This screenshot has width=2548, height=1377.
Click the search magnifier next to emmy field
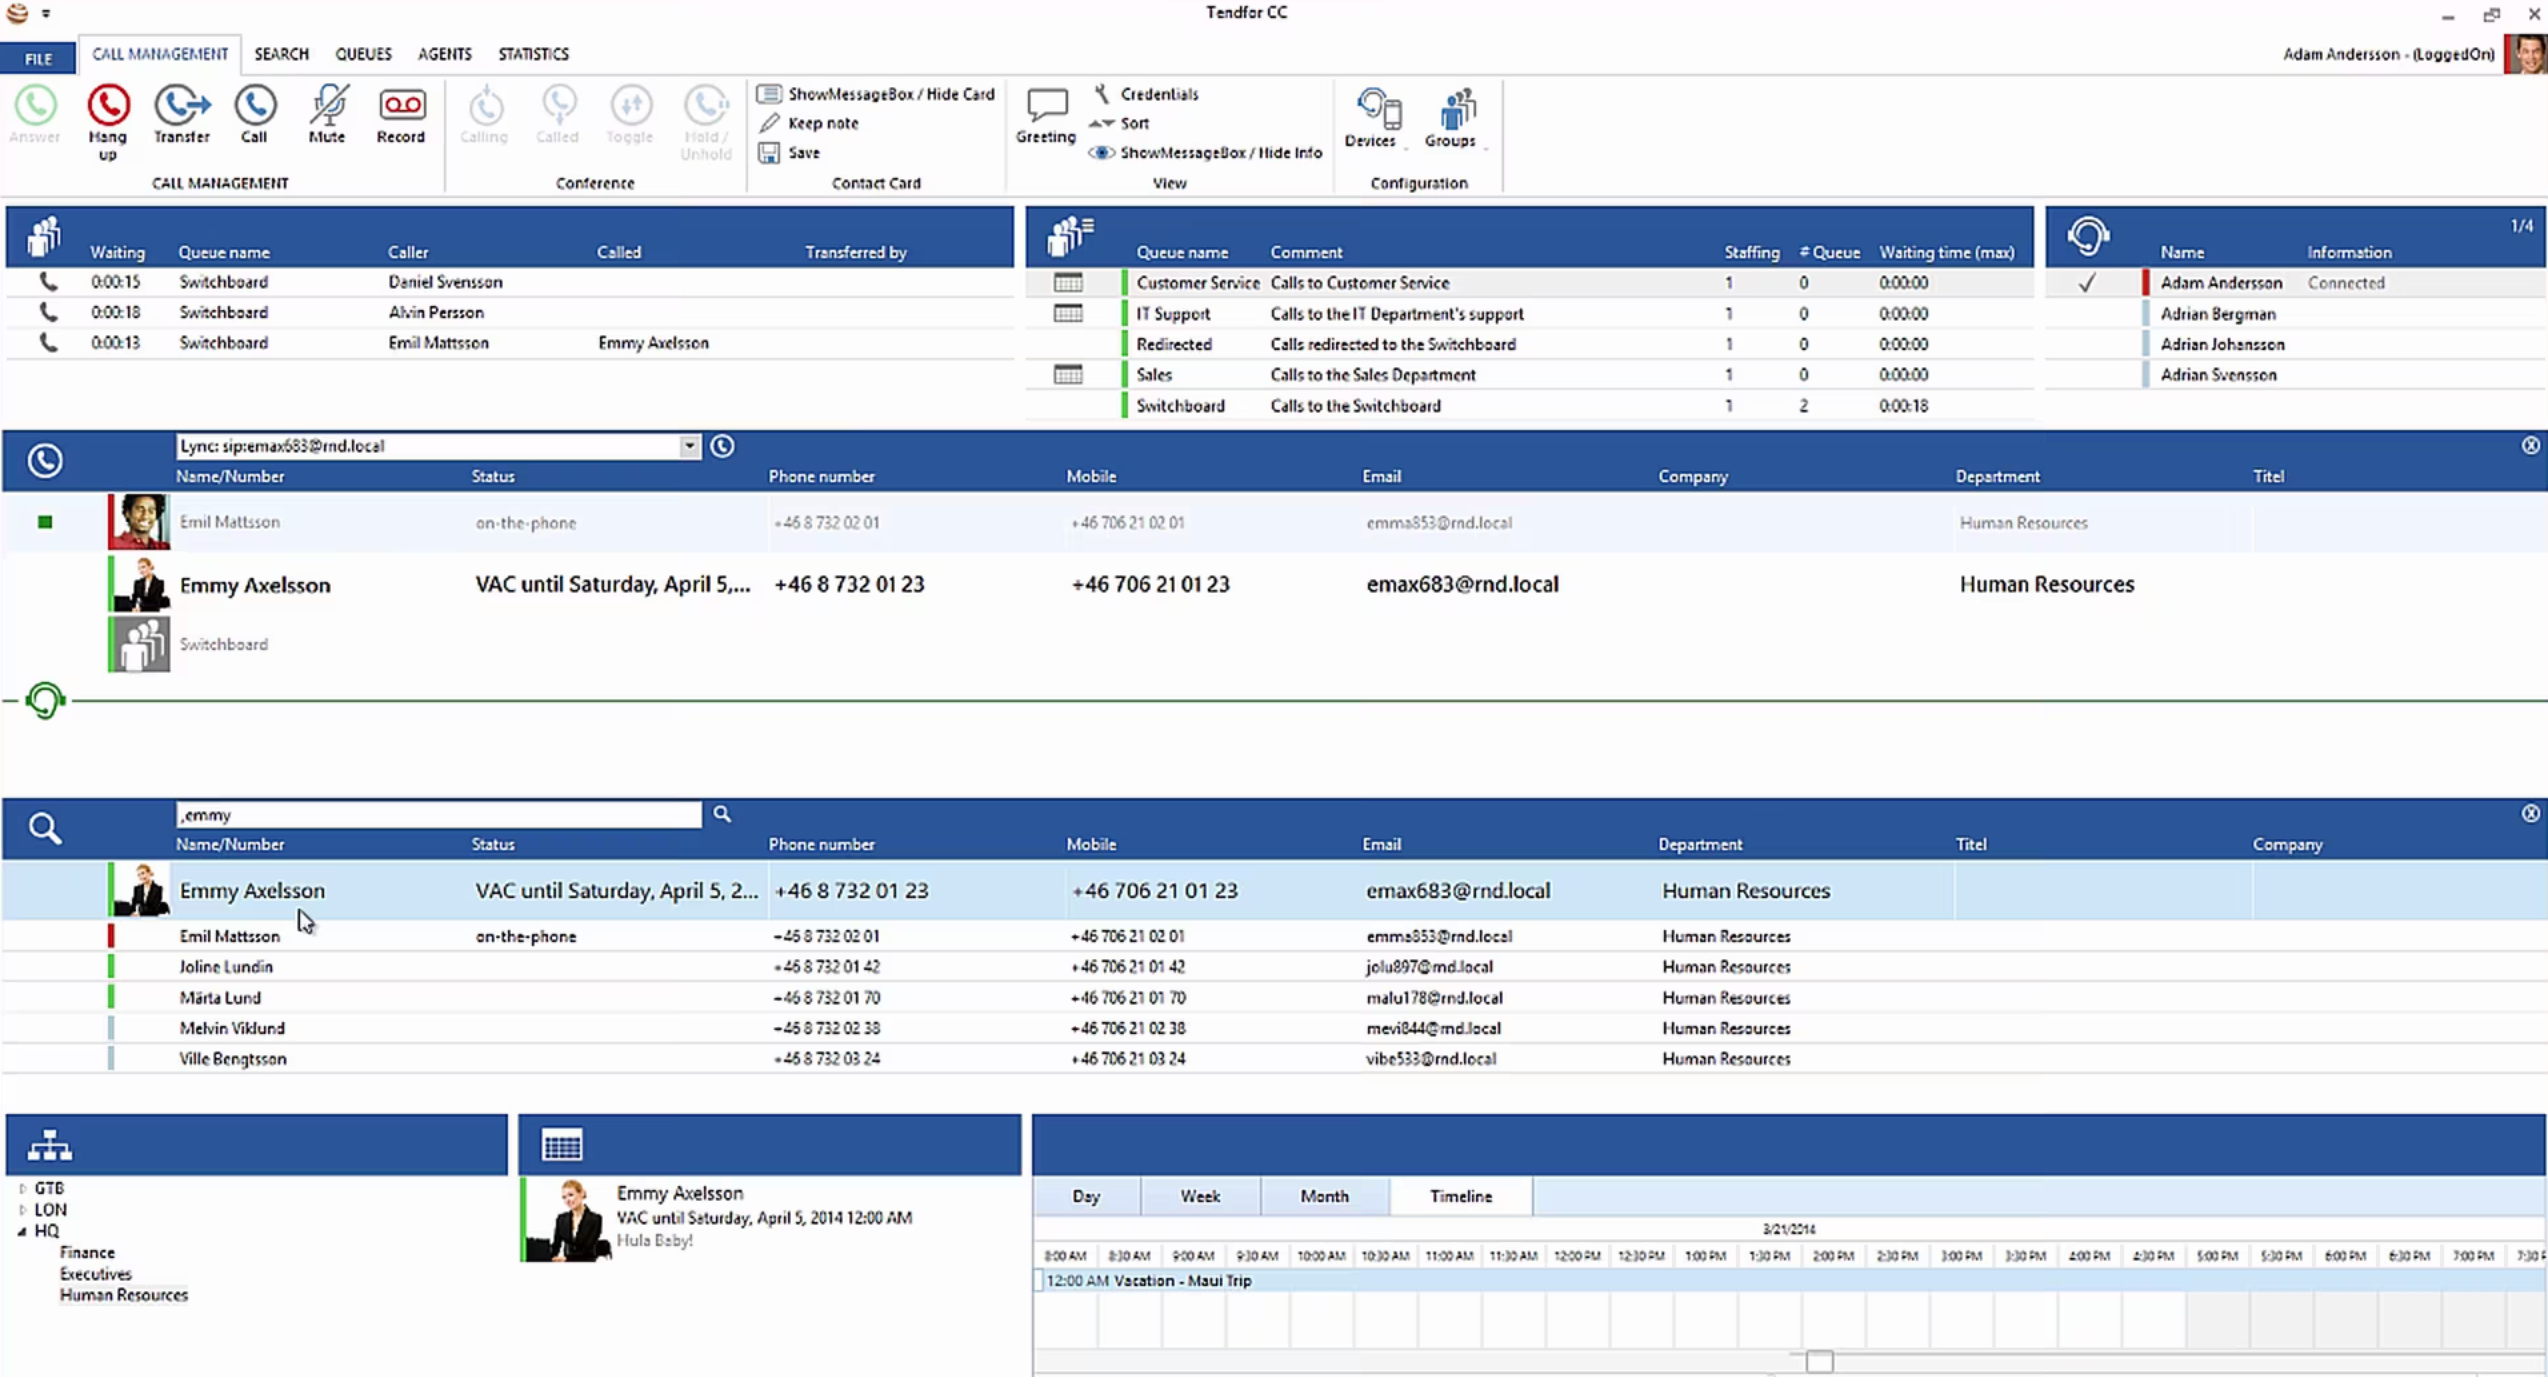722,814
